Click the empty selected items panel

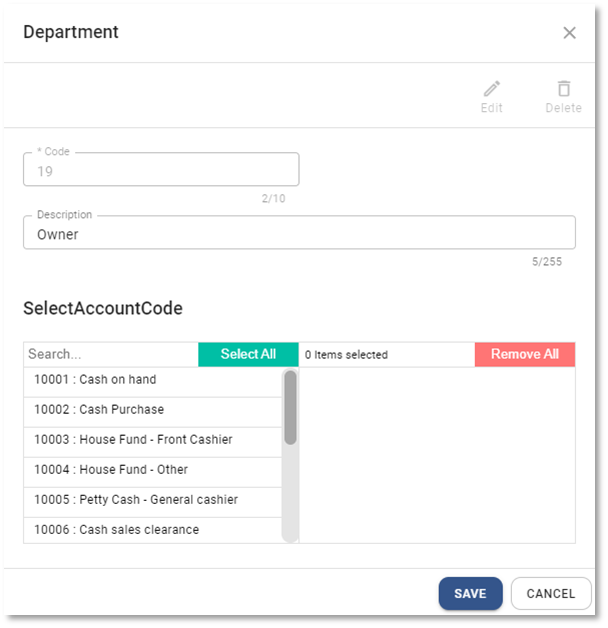coord(437,455)
